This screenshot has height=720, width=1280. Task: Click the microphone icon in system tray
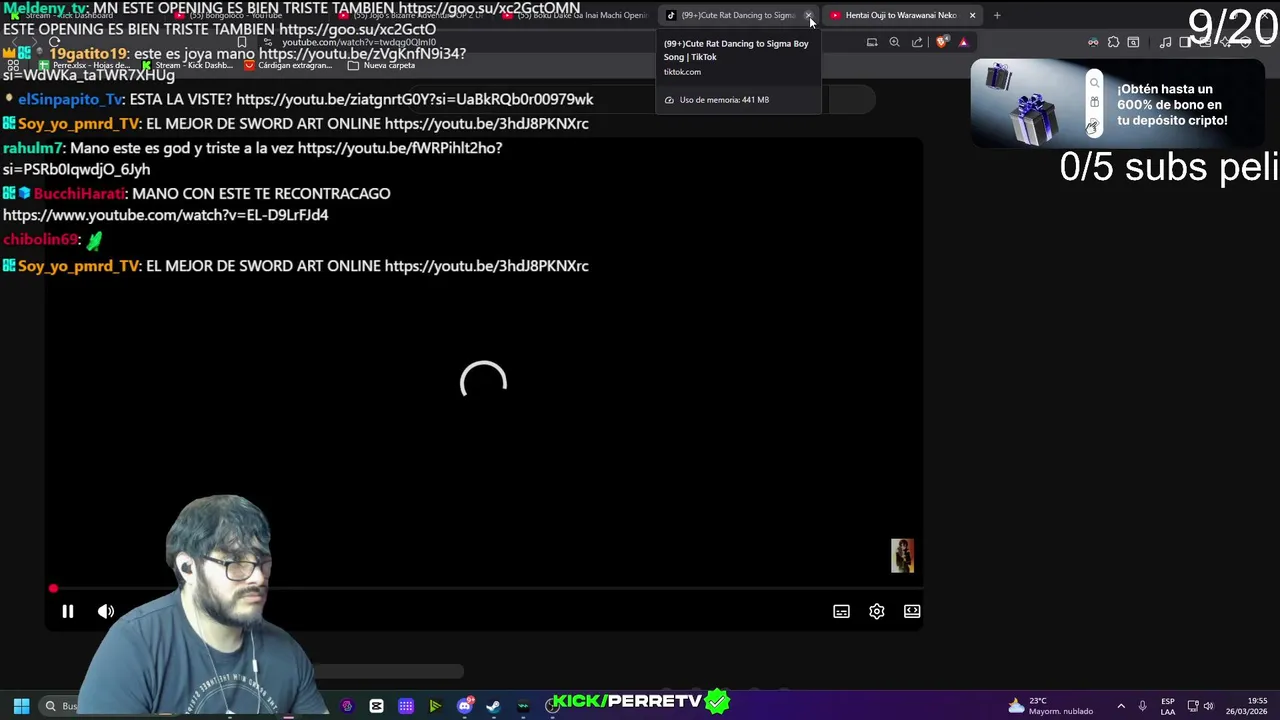[1142, 706]
